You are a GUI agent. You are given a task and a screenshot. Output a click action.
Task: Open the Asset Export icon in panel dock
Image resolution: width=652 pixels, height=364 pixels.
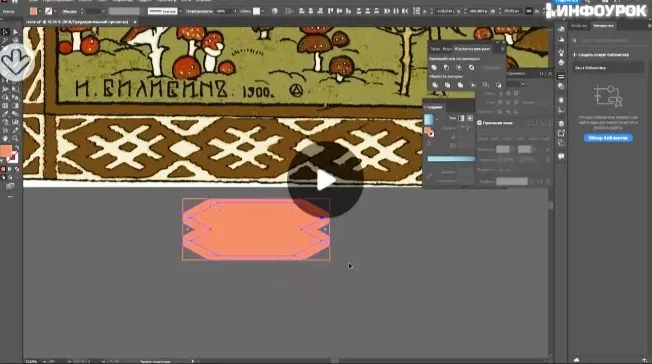click(561, 133)
